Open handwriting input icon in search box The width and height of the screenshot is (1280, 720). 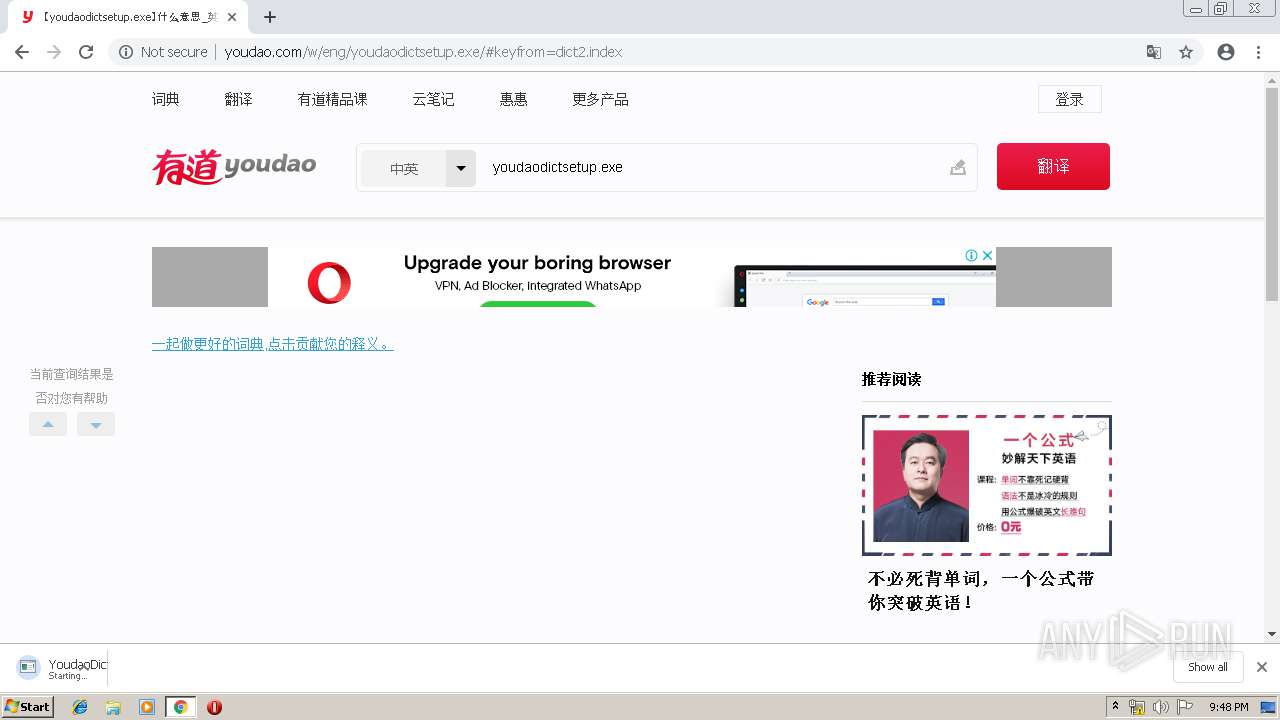[x=958, y=167]
